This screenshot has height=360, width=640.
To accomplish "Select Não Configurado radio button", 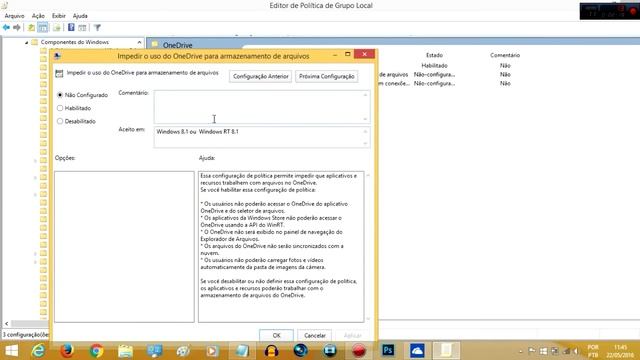I will coord(60,95).
